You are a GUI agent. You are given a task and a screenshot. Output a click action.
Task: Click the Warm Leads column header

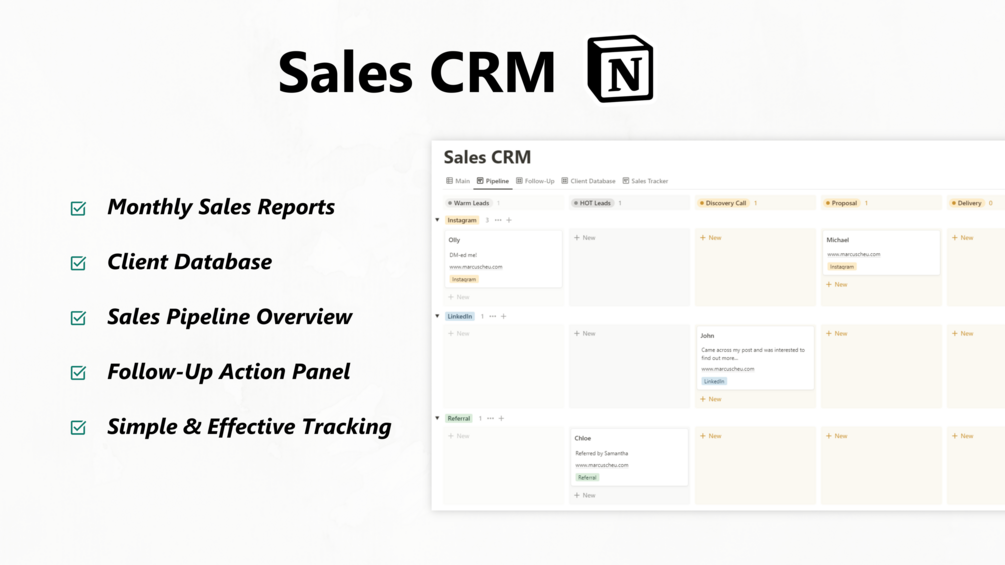coord(469,203)
